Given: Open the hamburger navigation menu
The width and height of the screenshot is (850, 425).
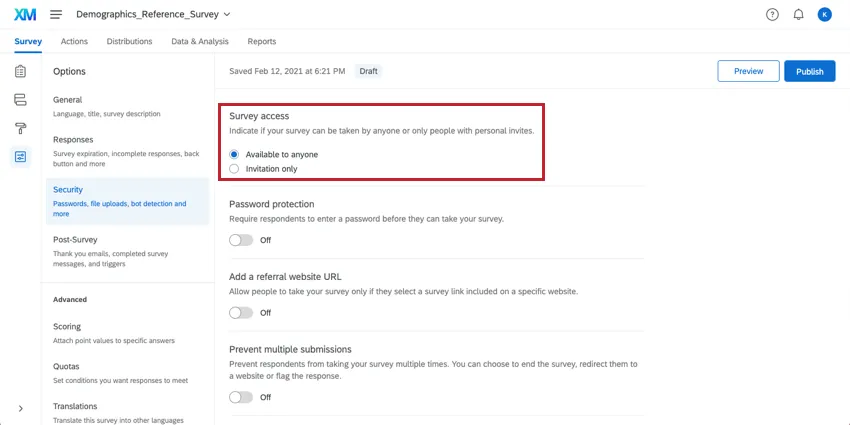Looking at the screenshot, I should pos(56,14).
